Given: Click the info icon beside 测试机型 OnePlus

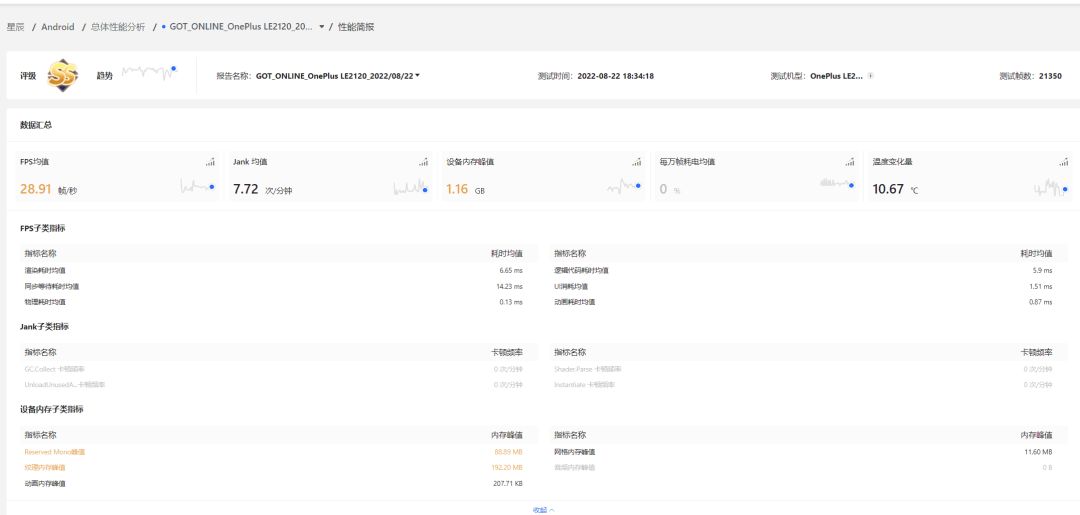Looking at the screenshot, I should coord(870,76).
